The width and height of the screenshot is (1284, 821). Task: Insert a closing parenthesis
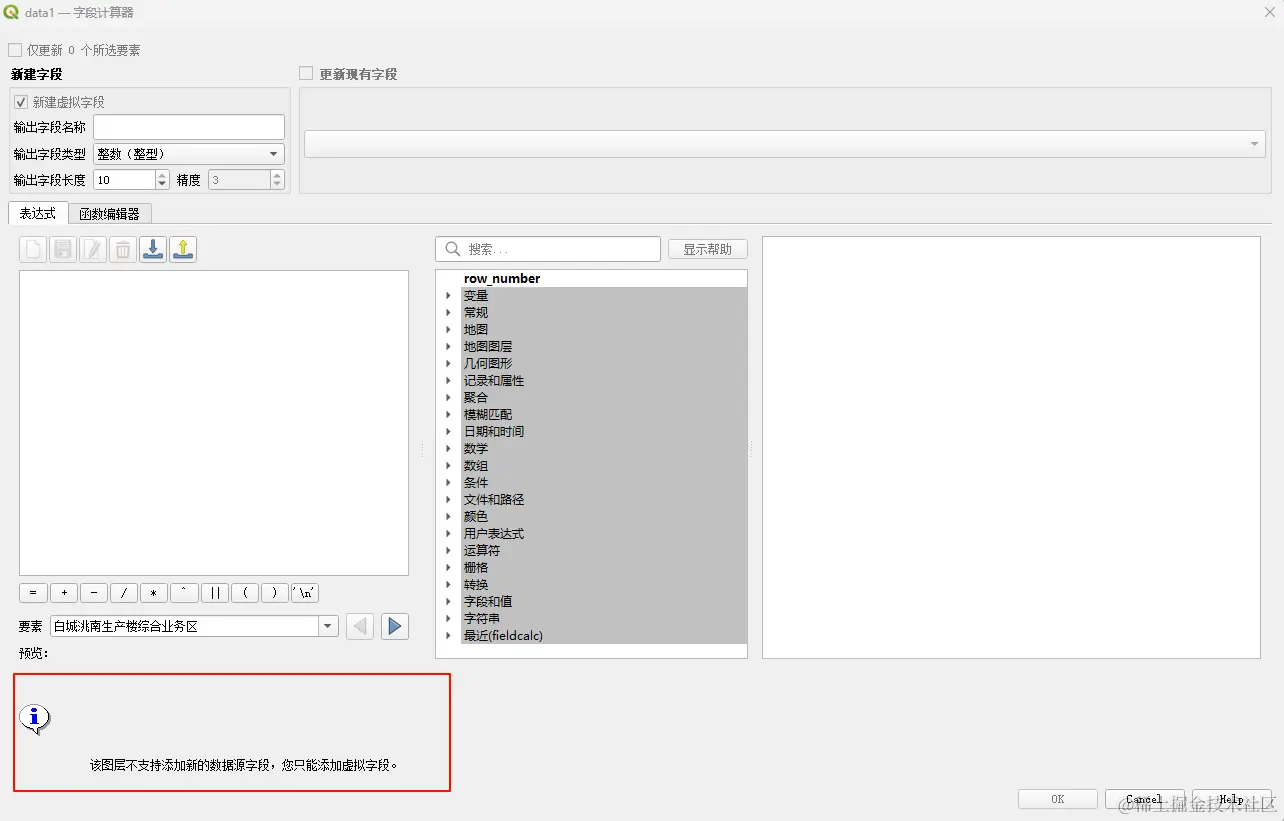tap(275, 593)
